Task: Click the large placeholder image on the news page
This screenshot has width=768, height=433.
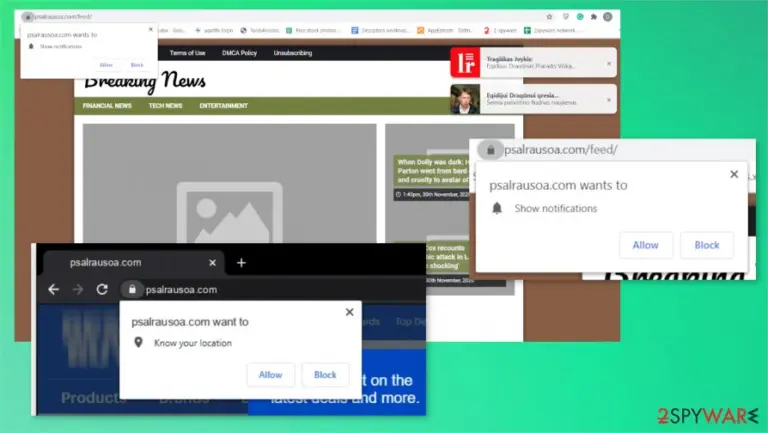Action: tap(230, 184)
